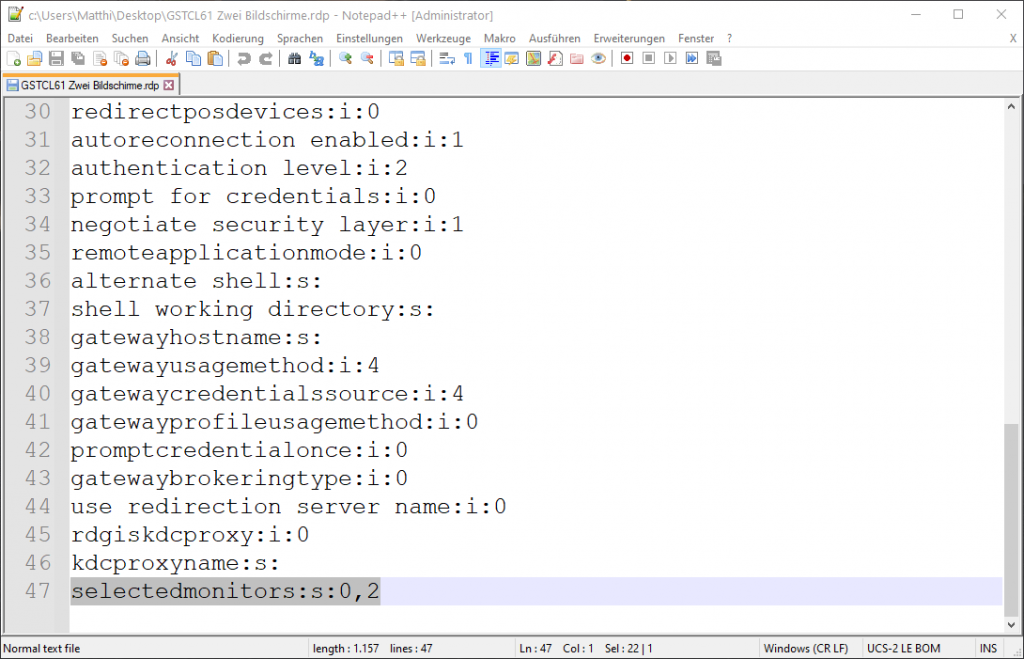The height and width of the screenshot is (659, 1024).
Task: Save the current file with floppy icon
Action: [56, 59]
